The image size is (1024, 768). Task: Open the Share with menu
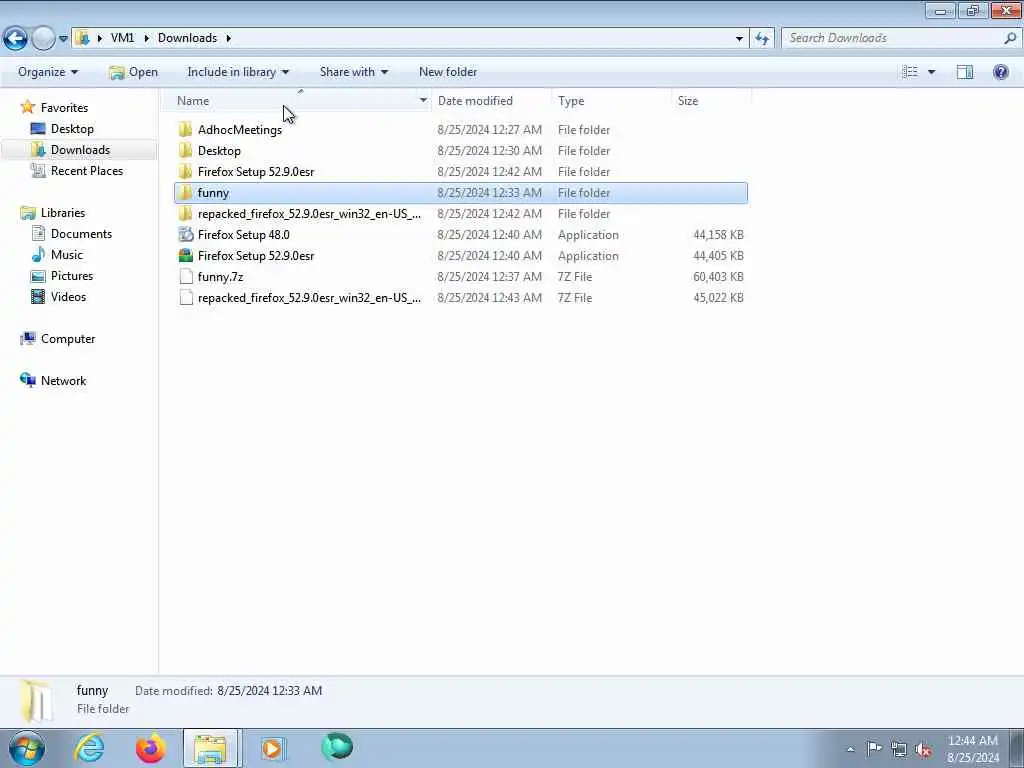click(354, 72)
